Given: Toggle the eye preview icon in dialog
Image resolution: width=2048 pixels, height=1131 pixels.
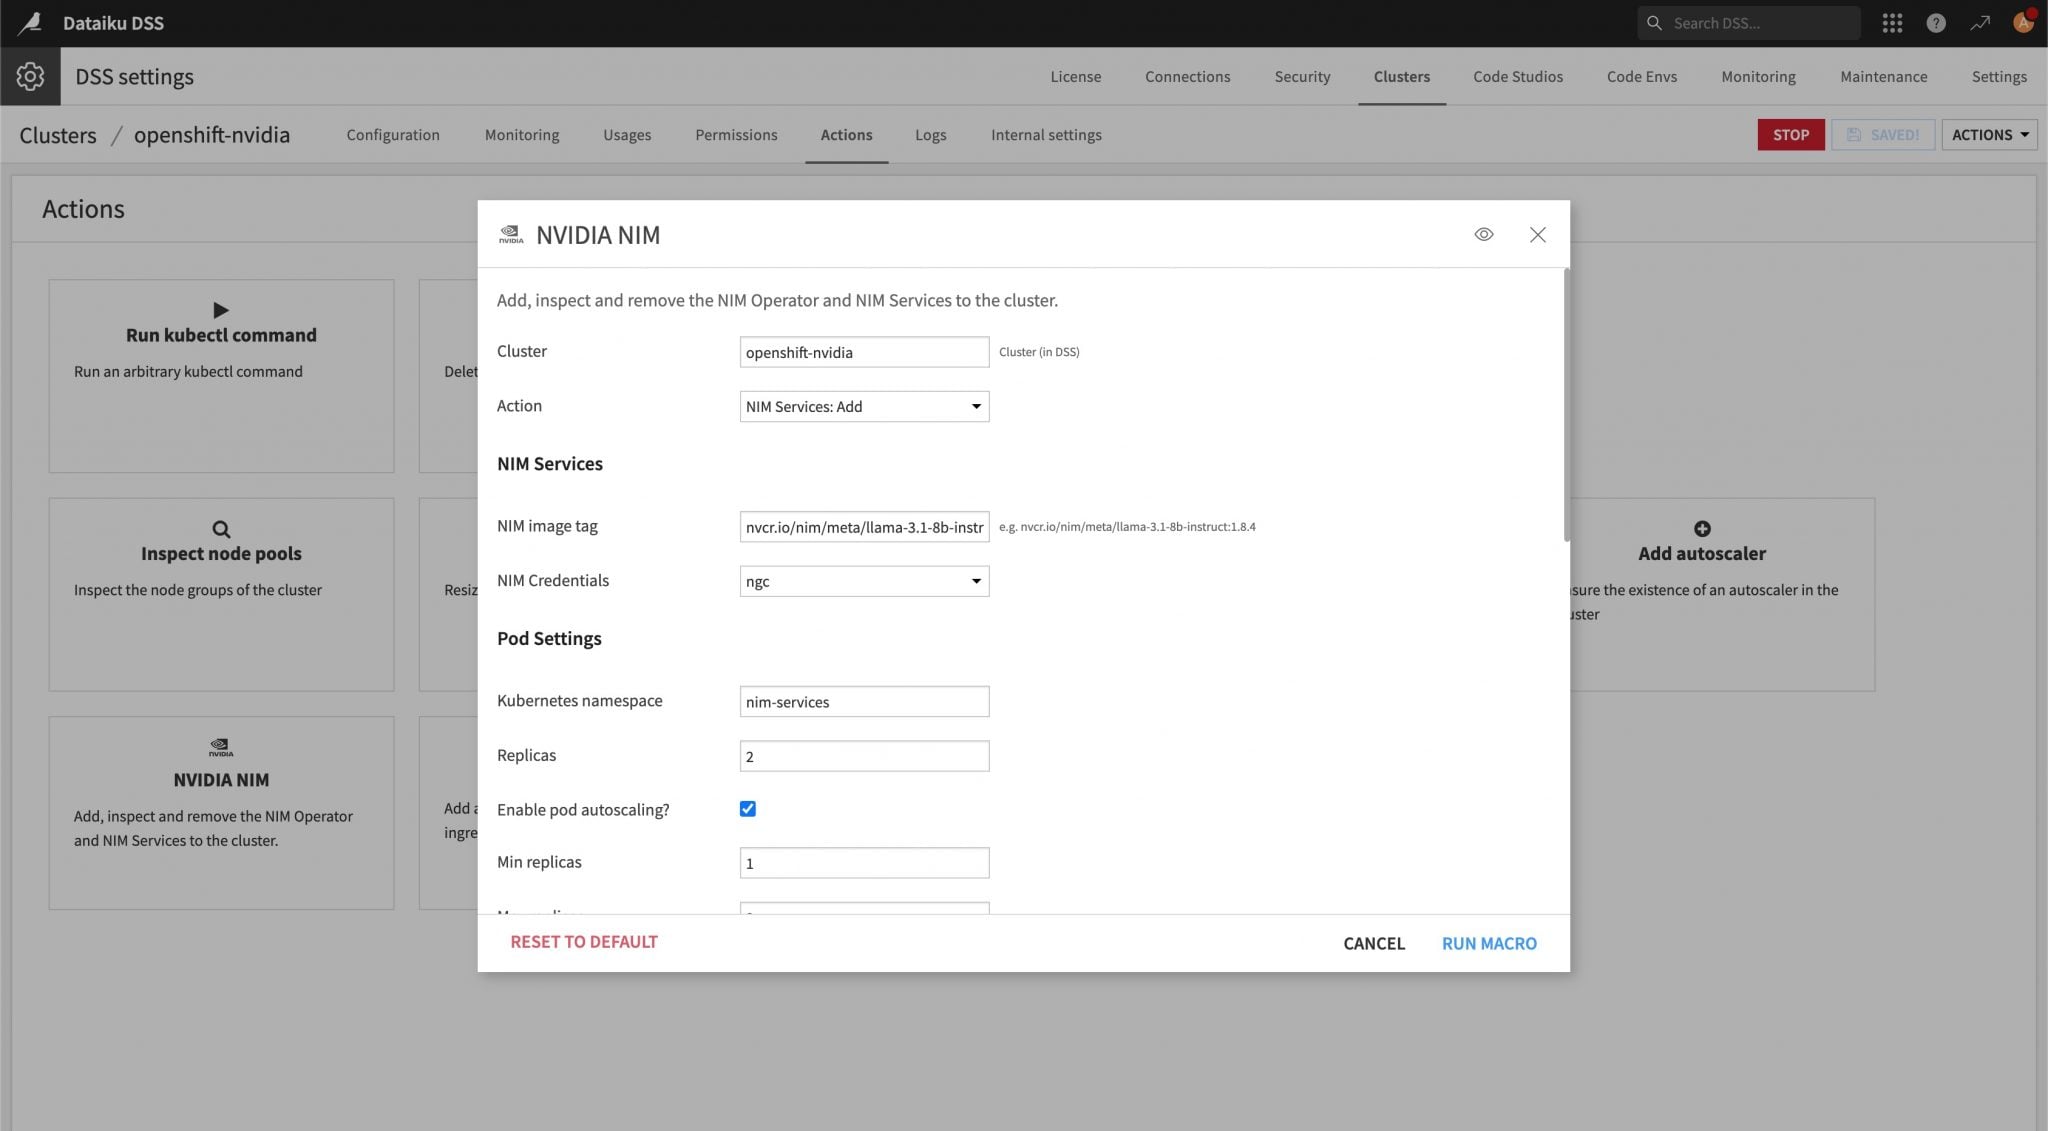Looking at the screenshot, I should point(1483,234).
